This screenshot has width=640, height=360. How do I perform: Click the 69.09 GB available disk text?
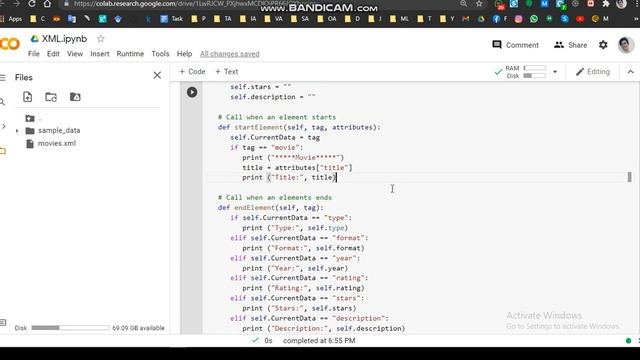pyautogui.click(x=138, y=328)
